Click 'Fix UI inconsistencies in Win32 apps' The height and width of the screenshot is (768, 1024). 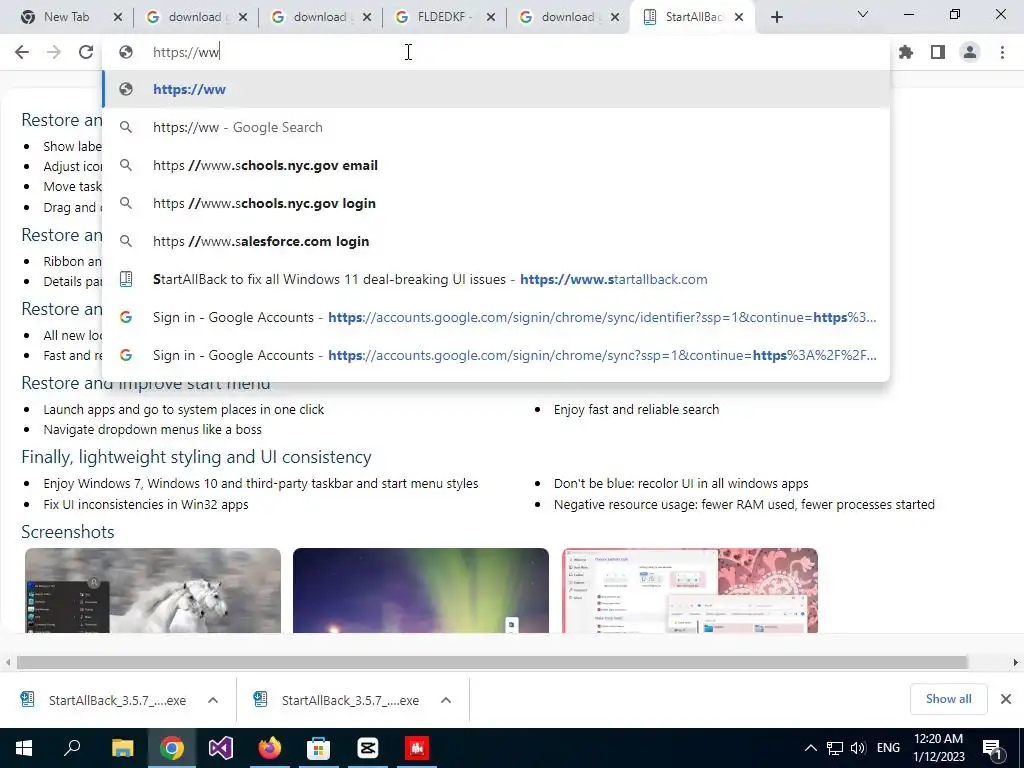tap(146, 504)
